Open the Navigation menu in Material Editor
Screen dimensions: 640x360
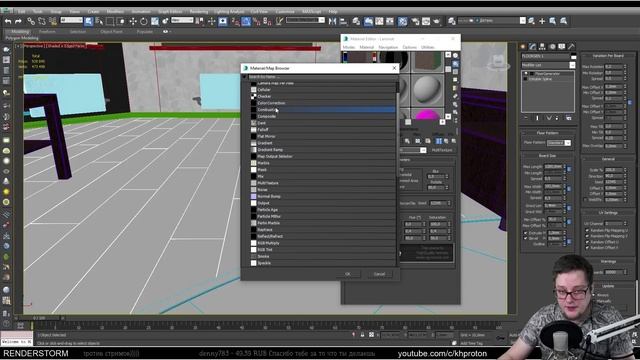click(388, 47)
